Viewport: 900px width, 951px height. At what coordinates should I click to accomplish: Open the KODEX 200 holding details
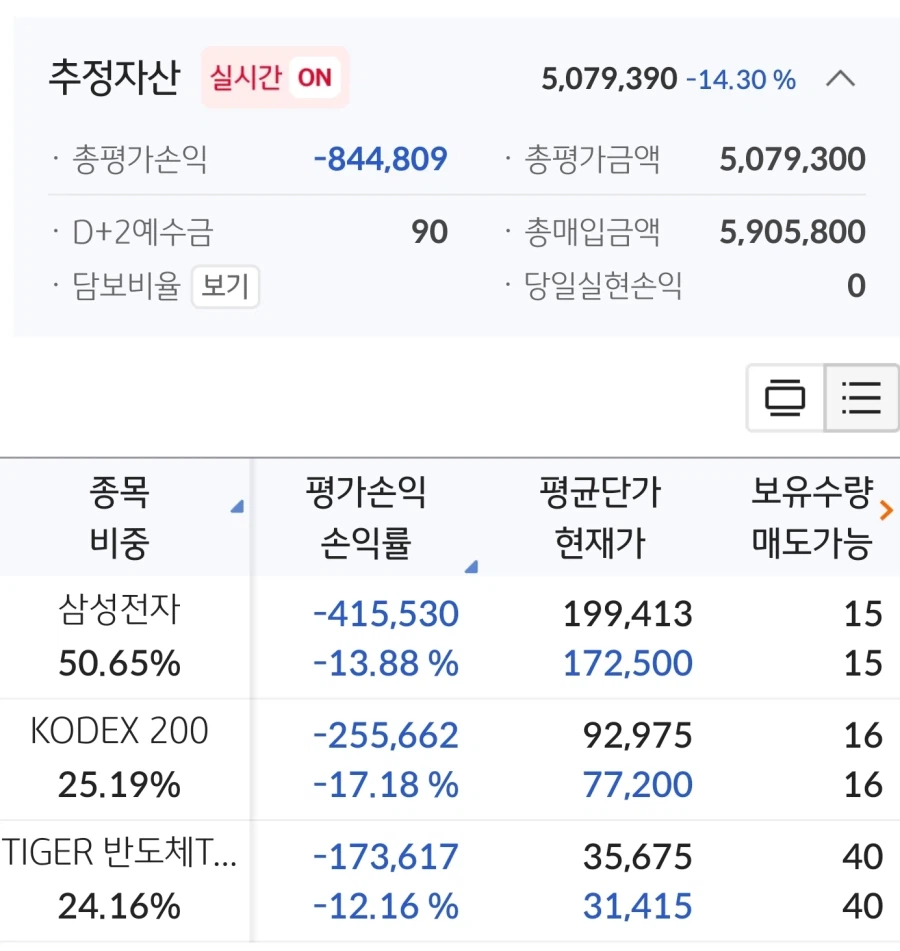(x=120, y=758)
